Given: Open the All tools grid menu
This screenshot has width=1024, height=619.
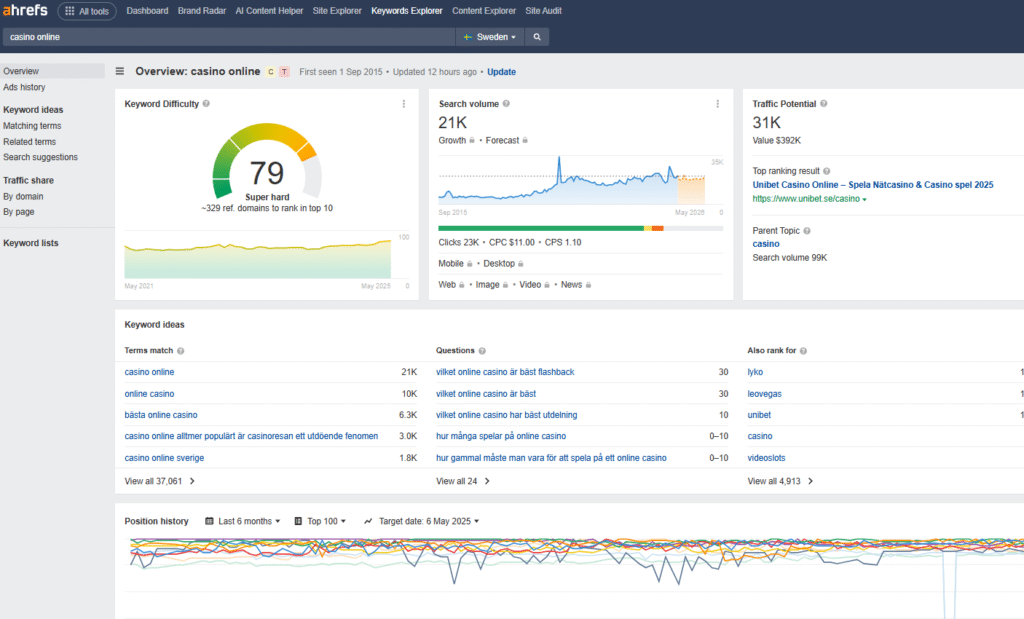Looking at the screenshot, I should pos(87,11).
